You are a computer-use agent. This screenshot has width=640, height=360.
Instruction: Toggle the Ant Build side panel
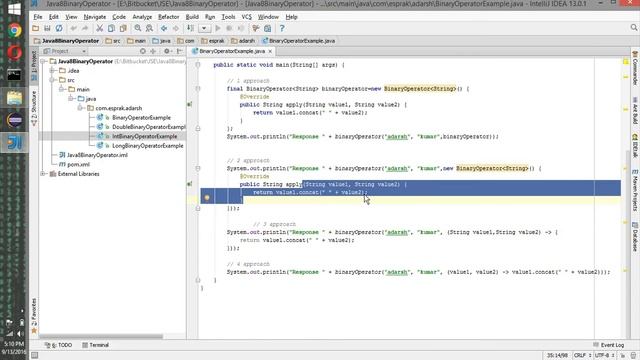pyautogui.click(x=635, y=111)
